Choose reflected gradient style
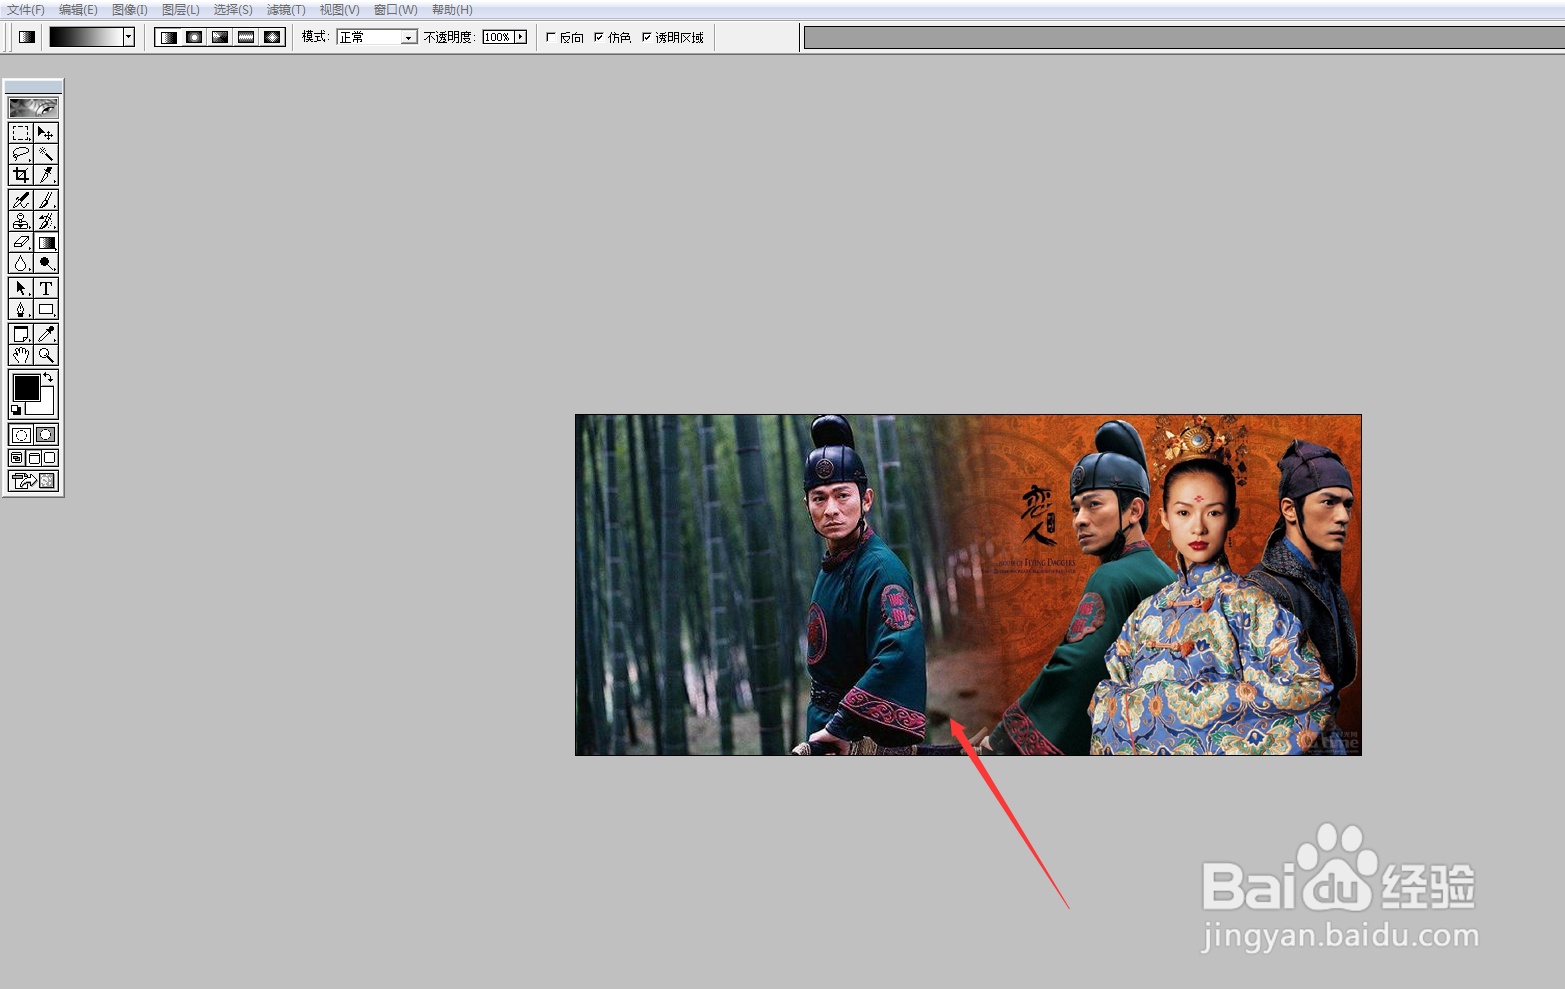 coord(246,37)
